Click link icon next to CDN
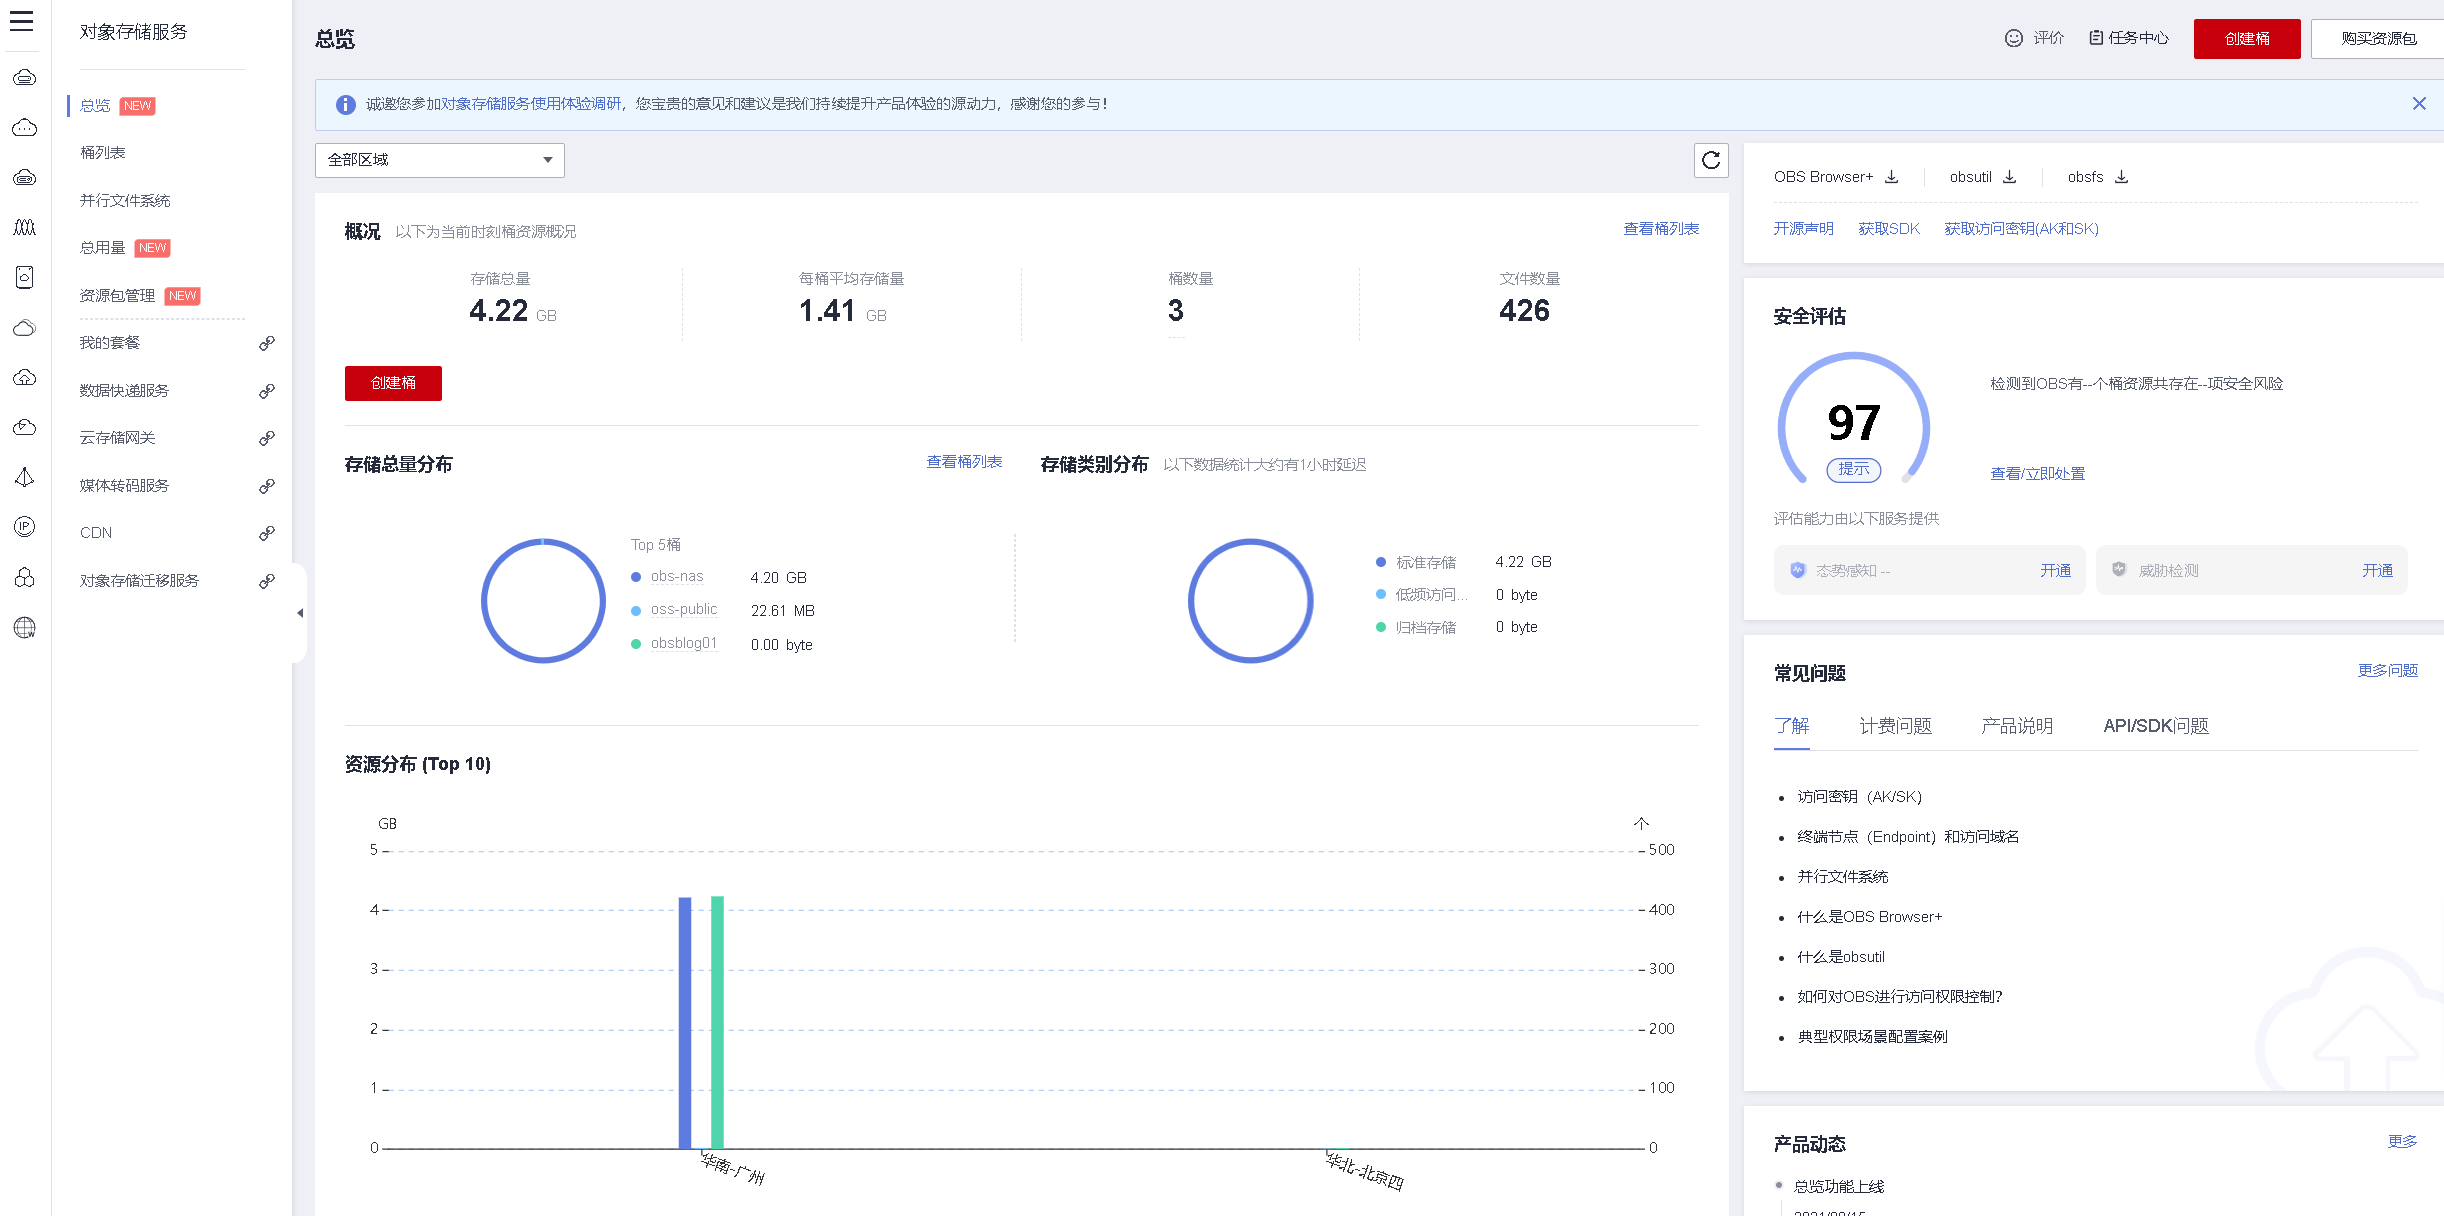Viewport: 2444px width, 1216px height. (x=267, y=533)
